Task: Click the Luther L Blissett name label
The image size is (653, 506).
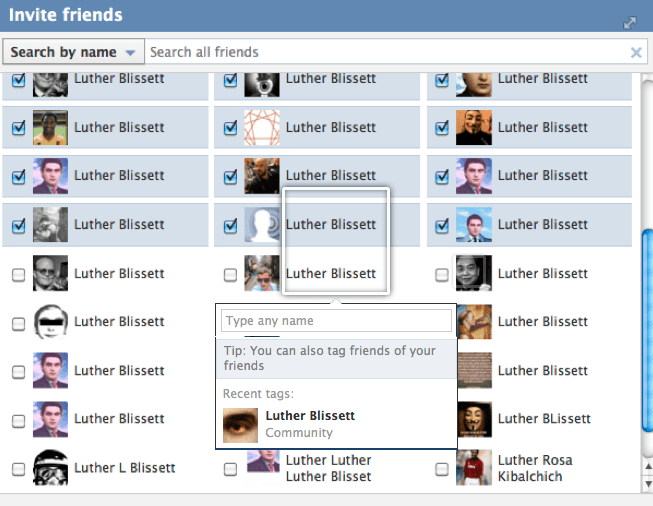Action: [124, 468]
